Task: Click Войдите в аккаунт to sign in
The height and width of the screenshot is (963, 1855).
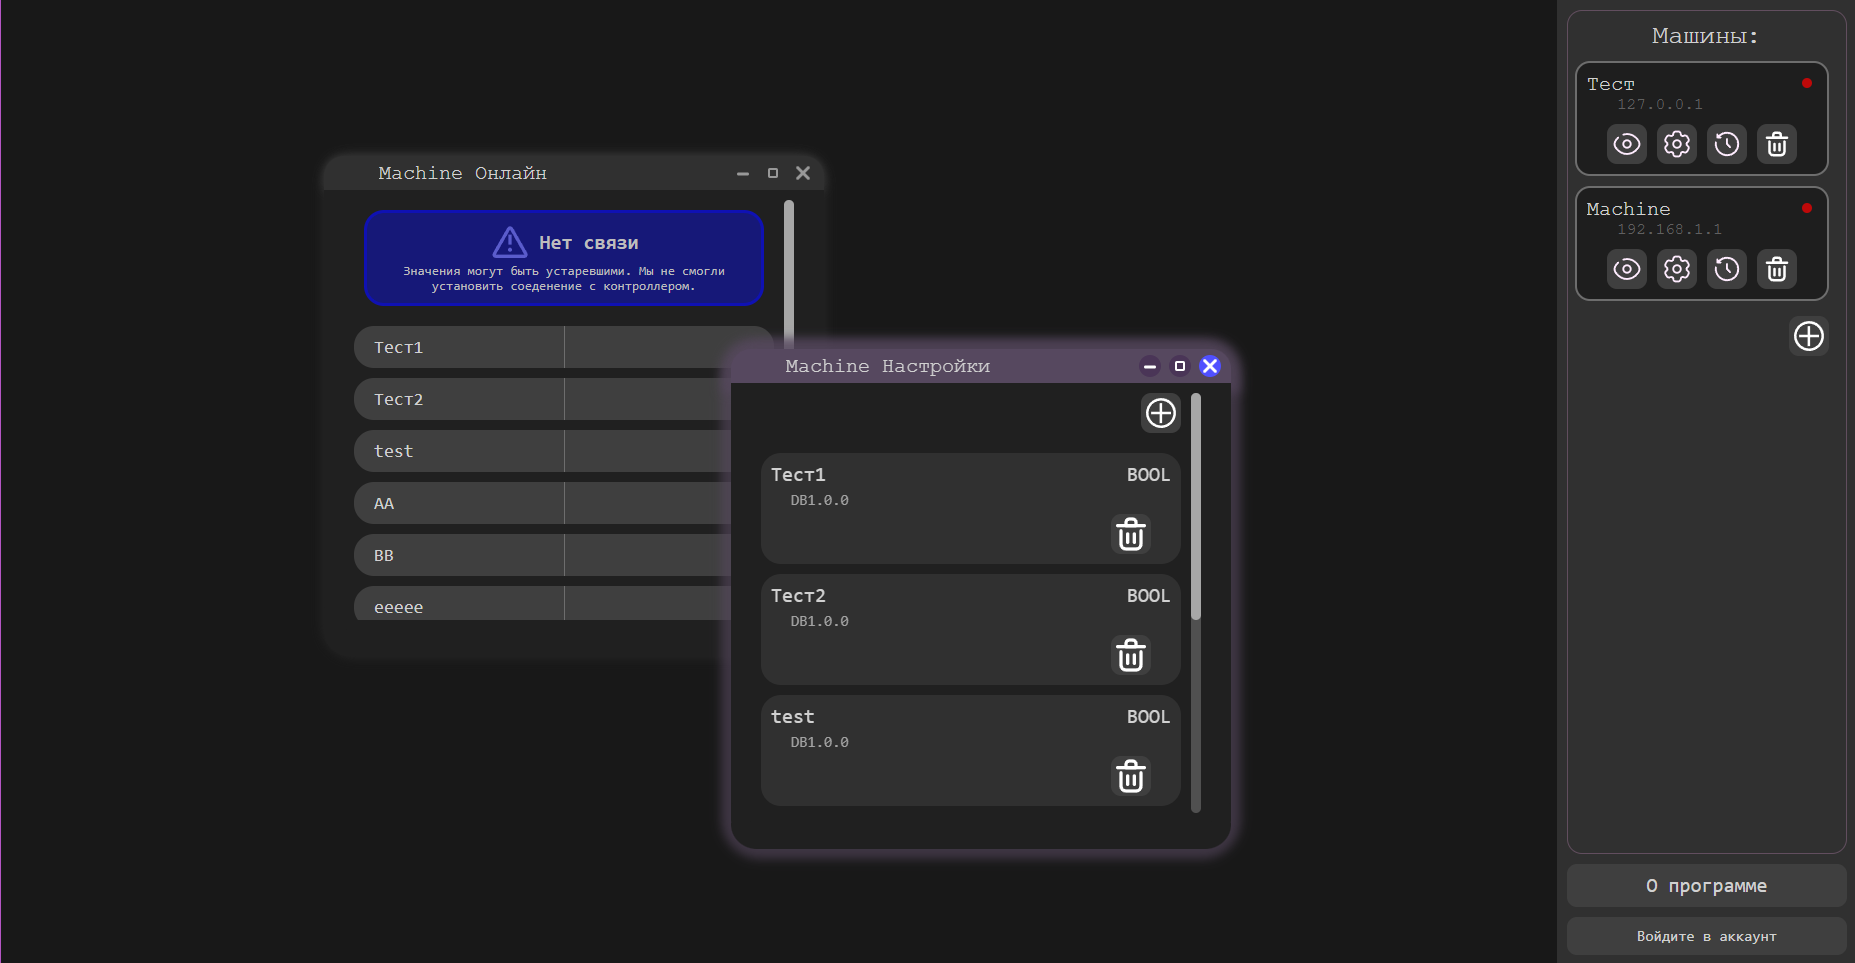Action: point(1706,937)
